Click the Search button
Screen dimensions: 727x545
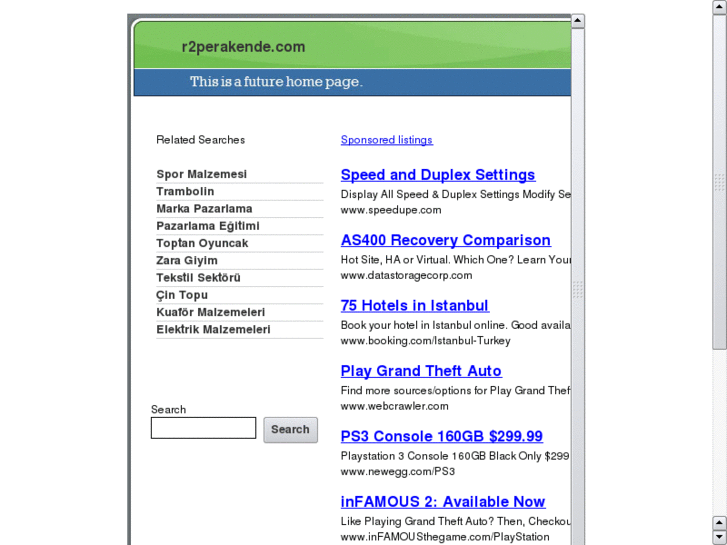point(291,430)
